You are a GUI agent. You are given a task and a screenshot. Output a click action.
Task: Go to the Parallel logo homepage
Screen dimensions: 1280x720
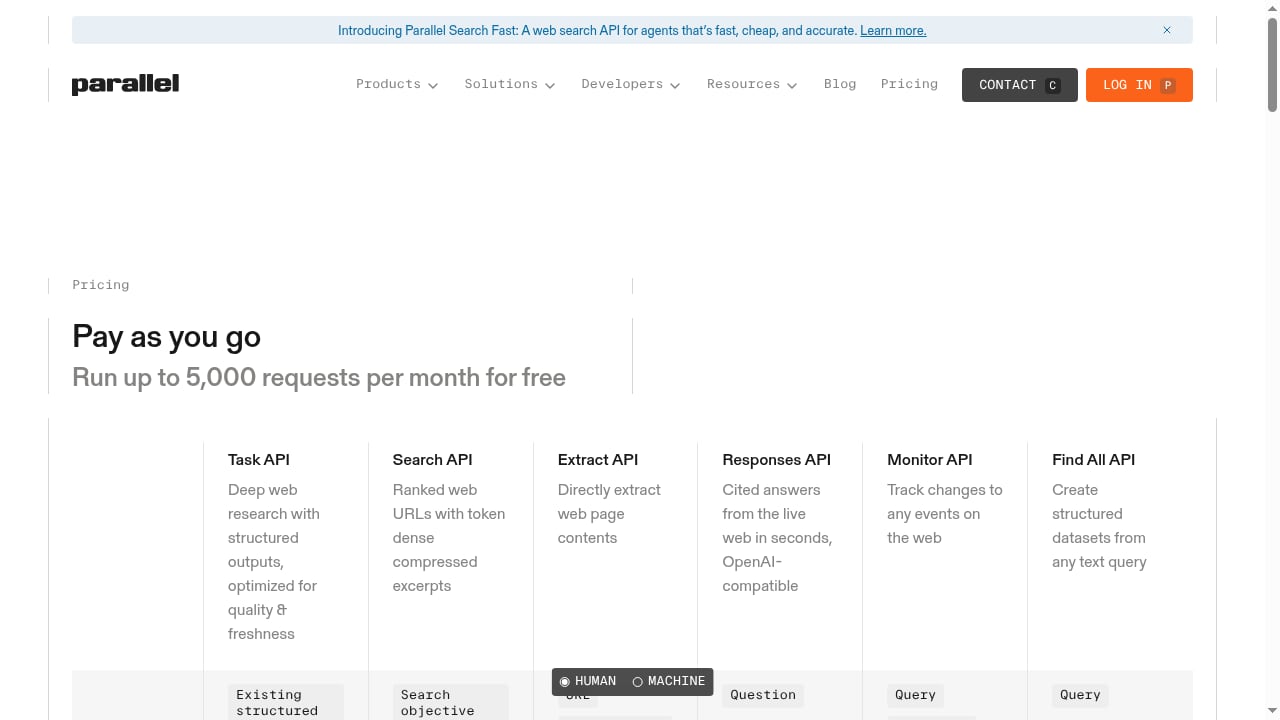click(x=125, y=84)
